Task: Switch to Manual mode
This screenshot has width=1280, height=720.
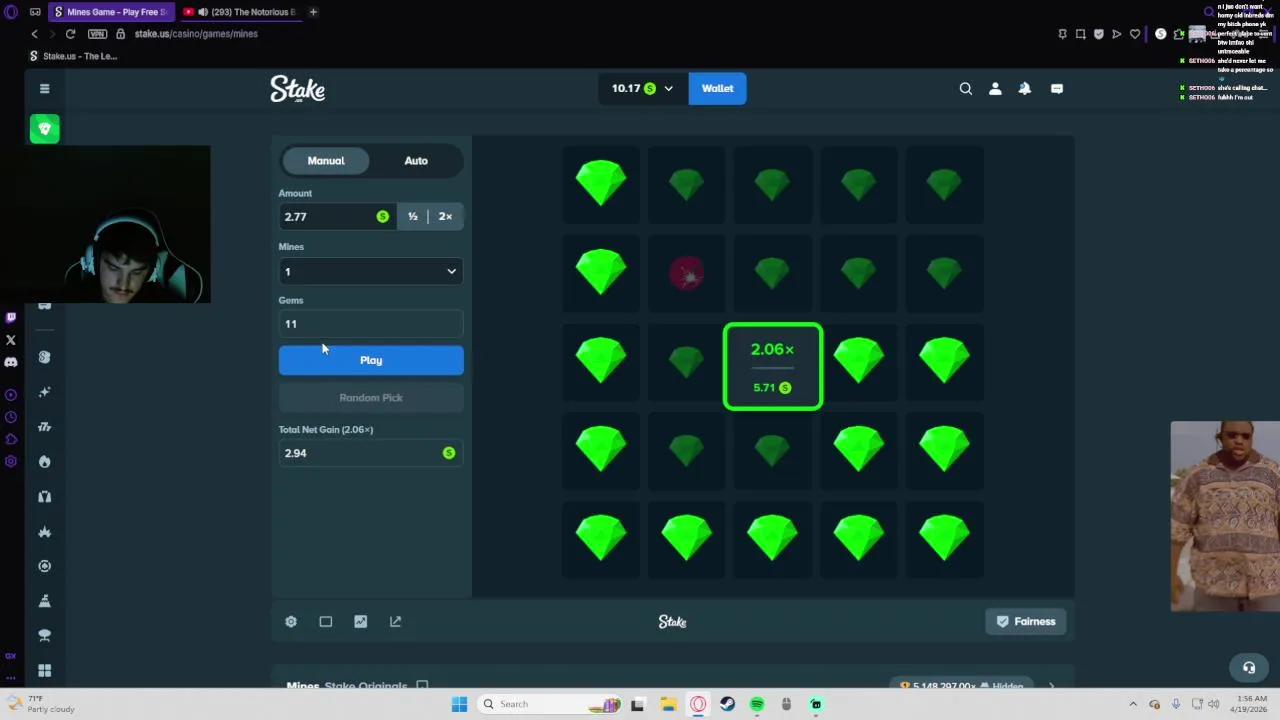Action: [x=326, y=161]
